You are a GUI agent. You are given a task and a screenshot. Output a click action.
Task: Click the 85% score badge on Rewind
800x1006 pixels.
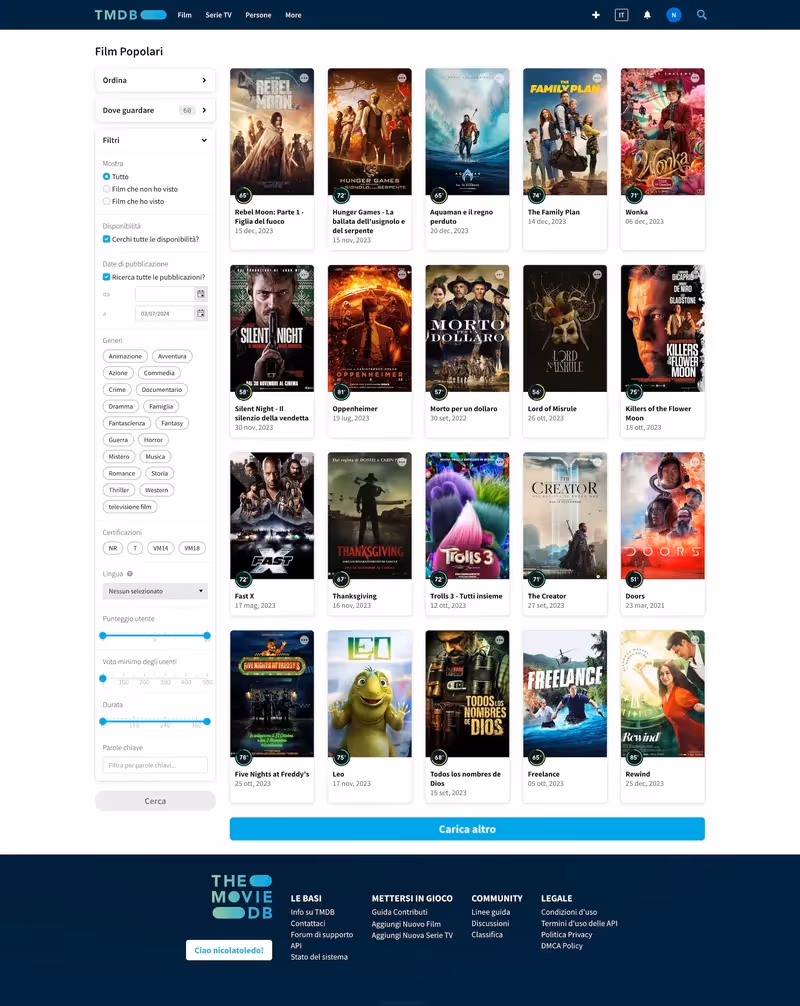[634, 757]
